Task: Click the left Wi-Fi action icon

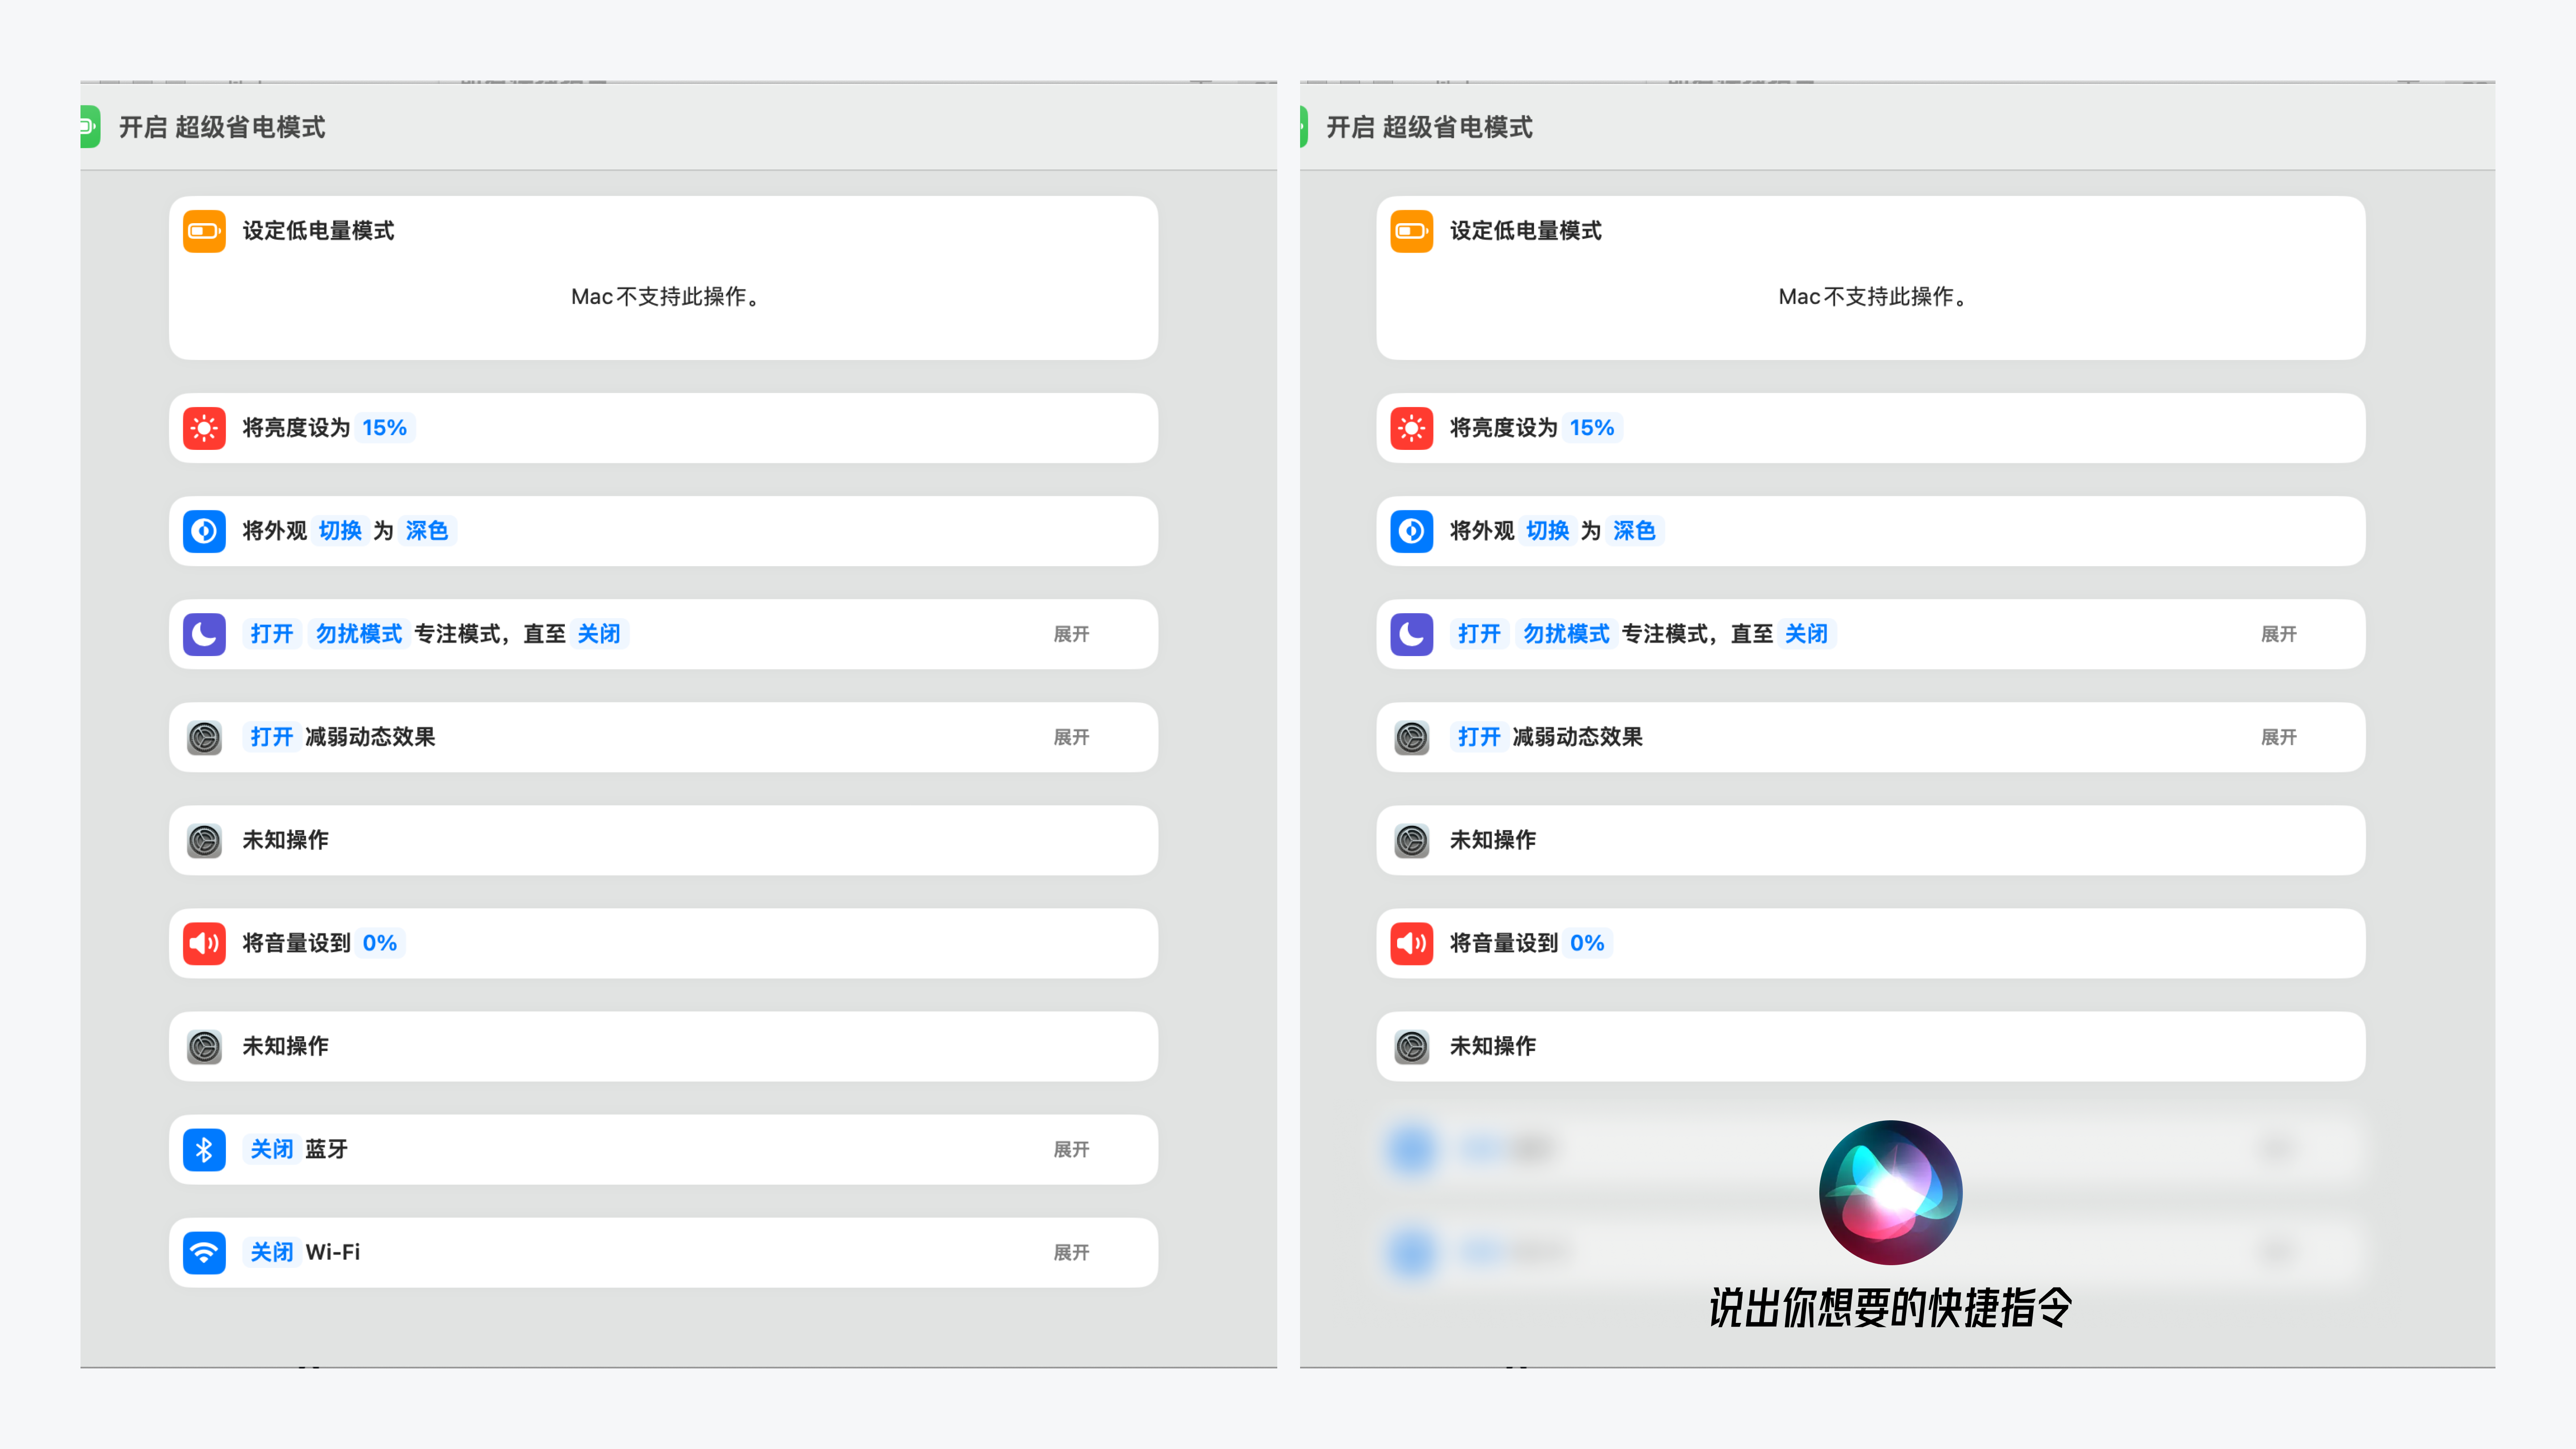Action: click(x=204, y=1252)
